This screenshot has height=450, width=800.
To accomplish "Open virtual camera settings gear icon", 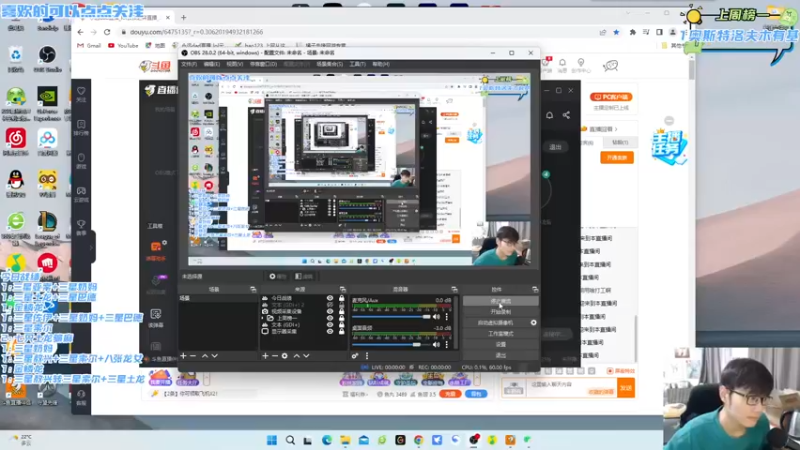I will point(533,322).
